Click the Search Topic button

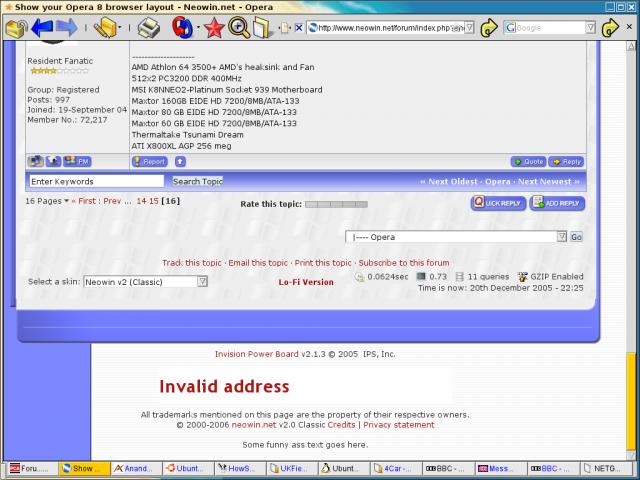pyautogui.click(x=198, y=182)
